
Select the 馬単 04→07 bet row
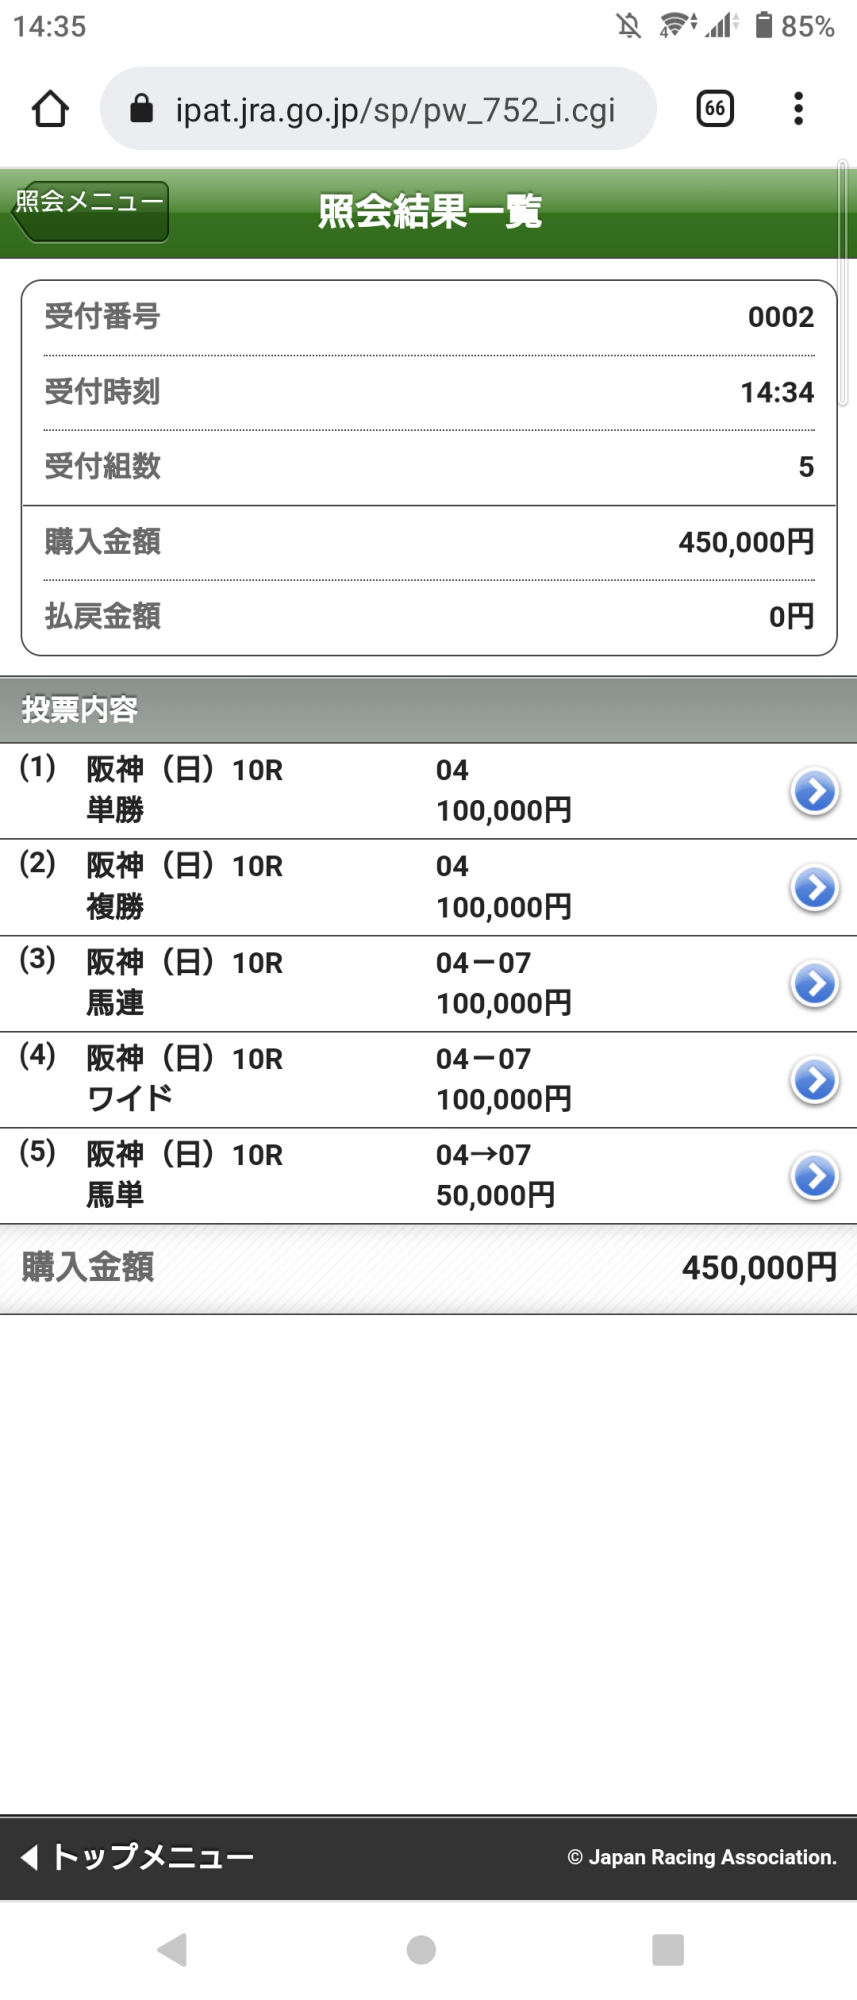428,1177
